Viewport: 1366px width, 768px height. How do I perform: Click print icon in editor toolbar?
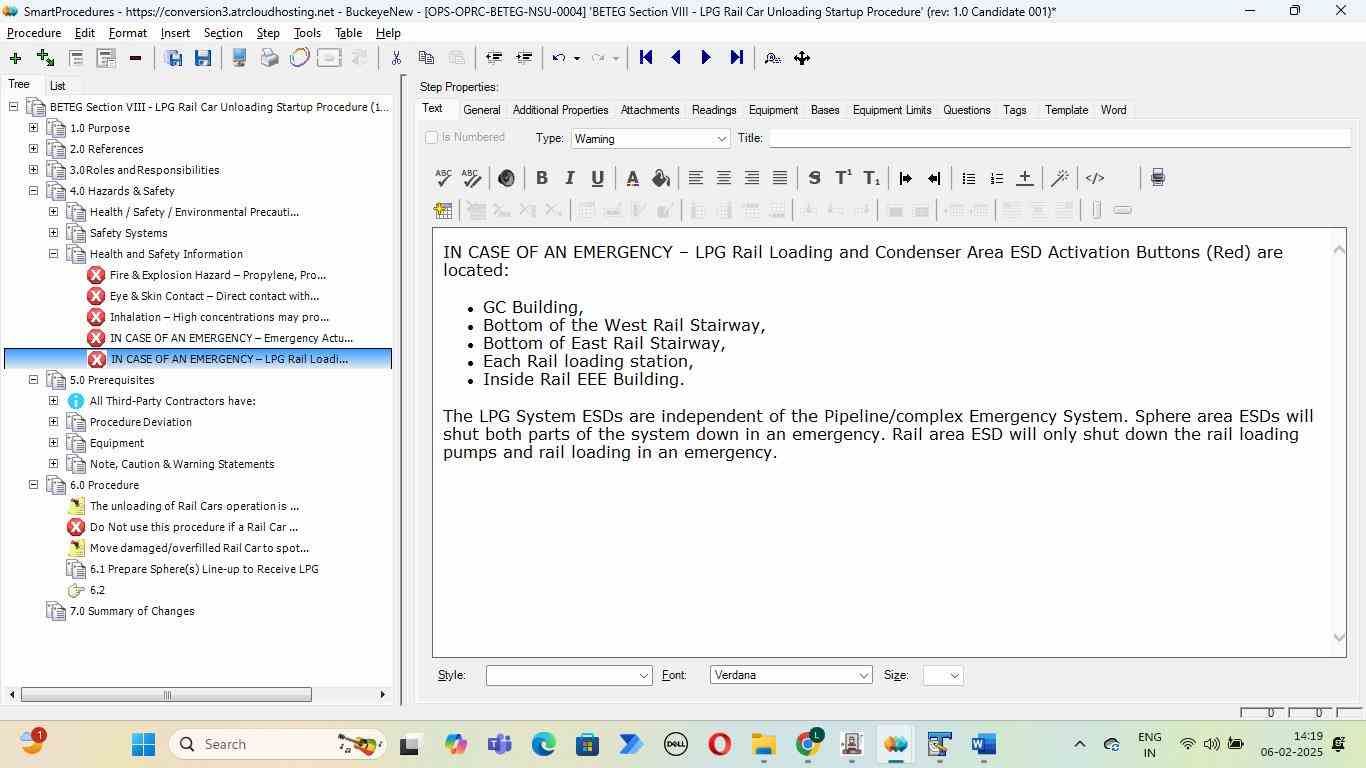1157,178
